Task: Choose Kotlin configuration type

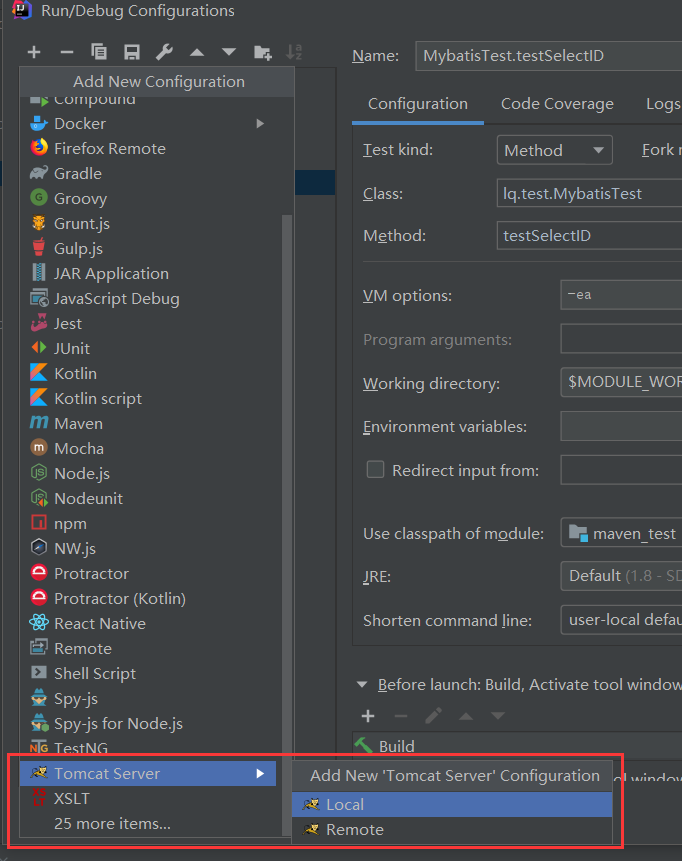Action: [x=148, y=373]
